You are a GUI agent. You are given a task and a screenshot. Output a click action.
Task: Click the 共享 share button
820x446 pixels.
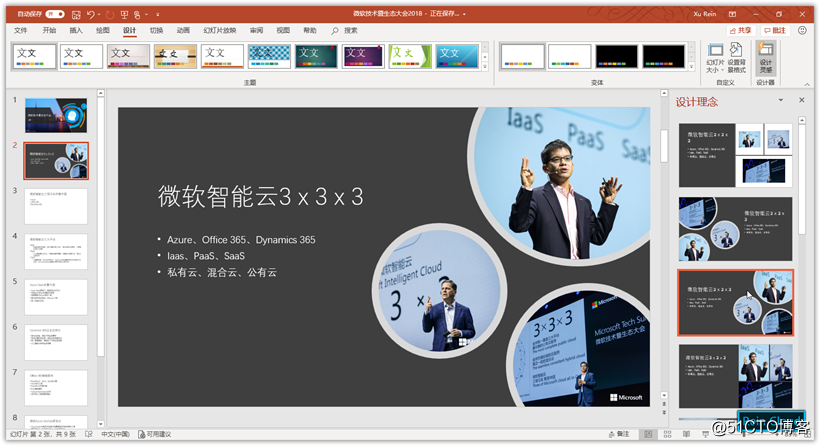coord(741,30)
